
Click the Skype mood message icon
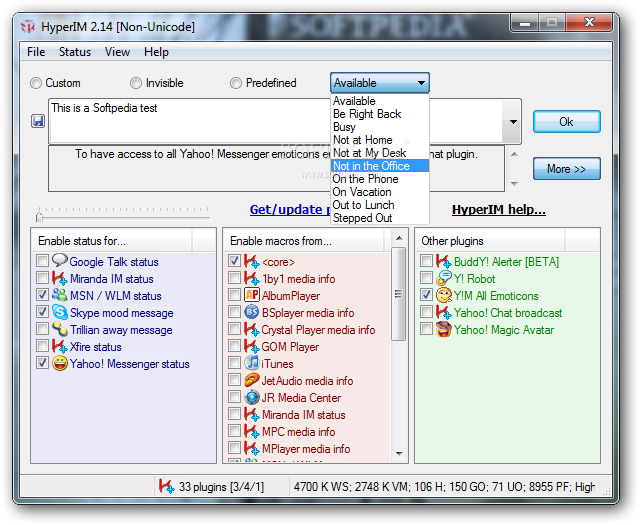coord(60,312)
